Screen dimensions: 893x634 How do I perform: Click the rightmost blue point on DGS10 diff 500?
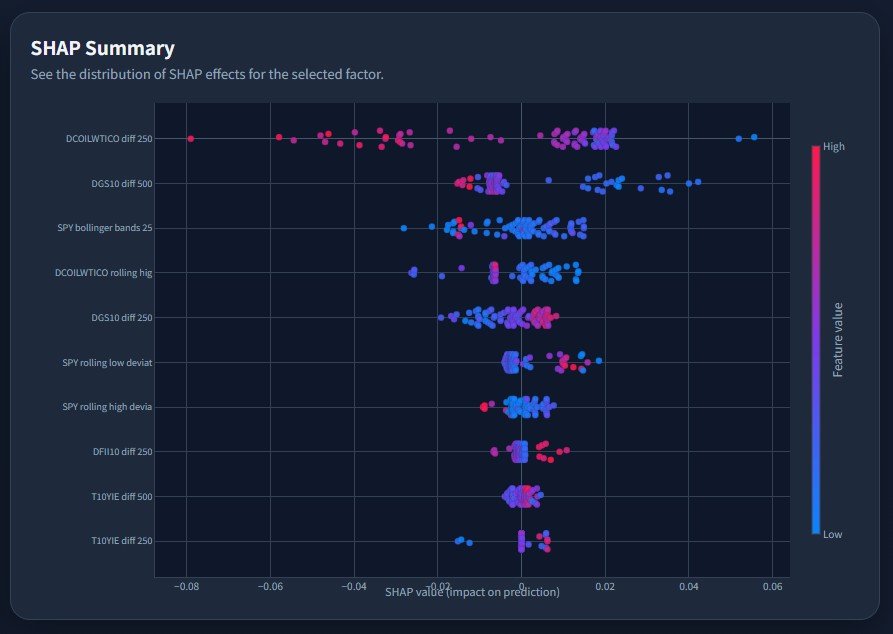(x=698, y=182)
